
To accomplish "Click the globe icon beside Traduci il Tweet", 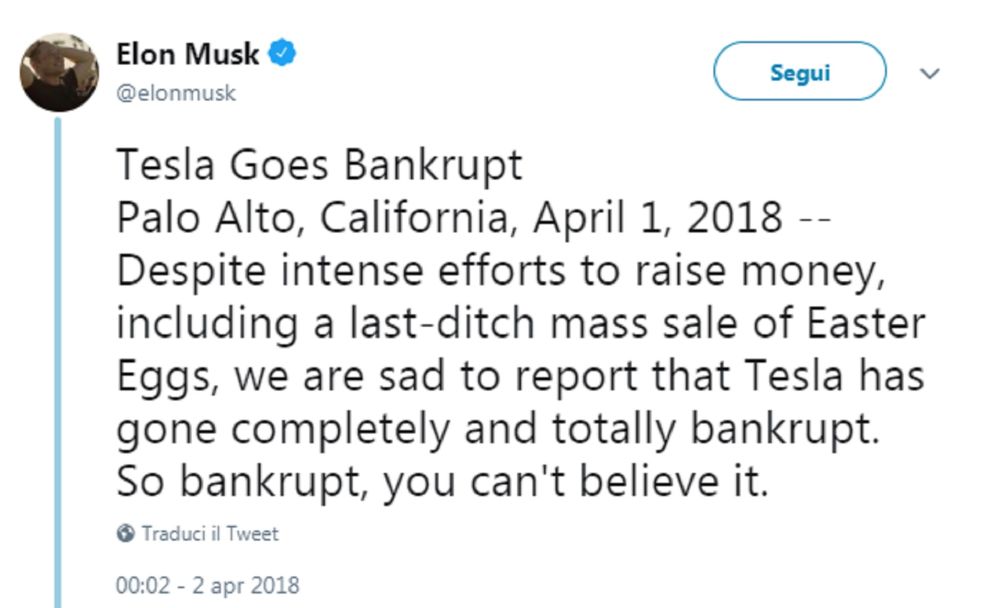I will click(x=124, y=535).
